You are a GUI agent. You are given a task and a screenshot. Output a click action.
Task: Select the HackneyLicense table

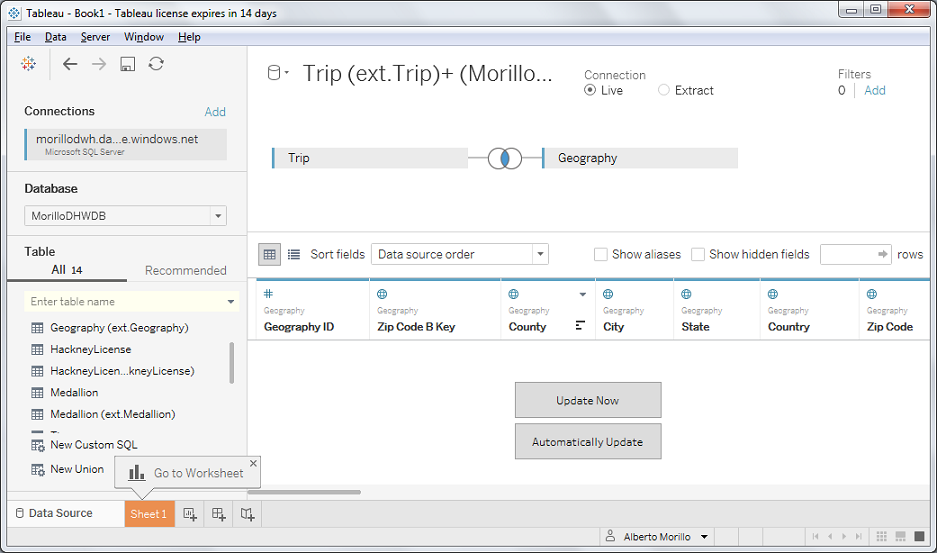90,350
